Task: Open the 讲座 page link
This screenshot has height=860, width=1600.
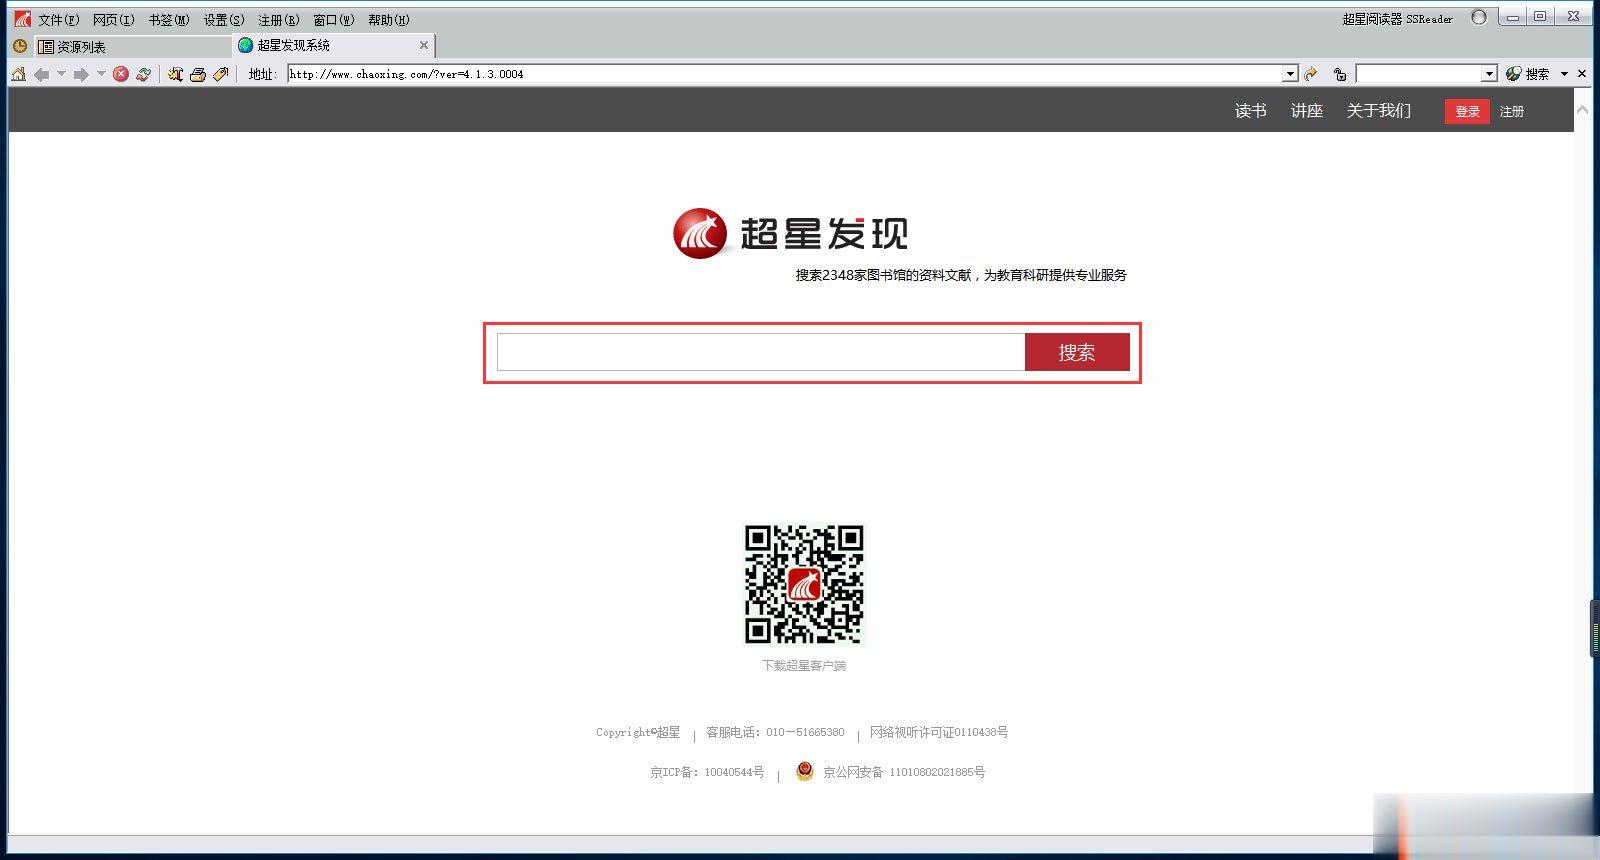Action: (1306, 111)
